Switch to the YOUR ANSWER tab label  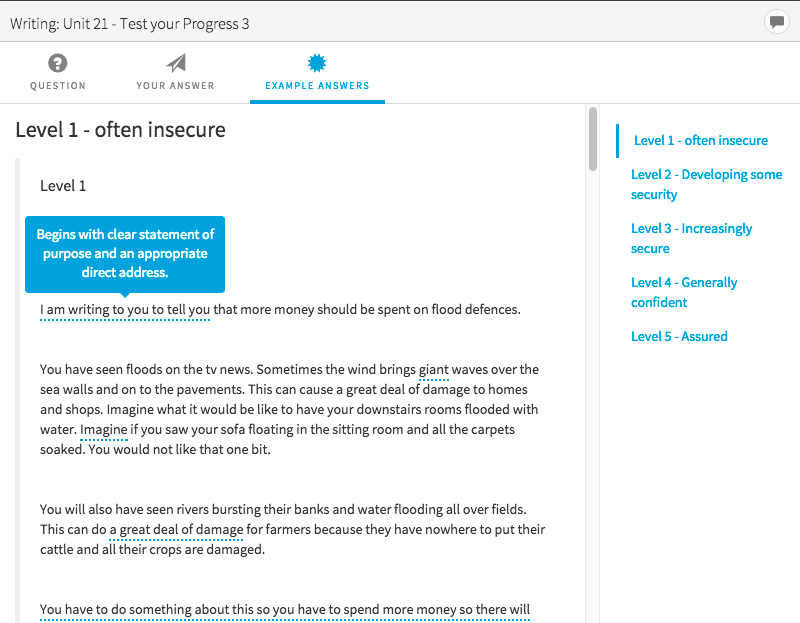click(x=175, y=86)
